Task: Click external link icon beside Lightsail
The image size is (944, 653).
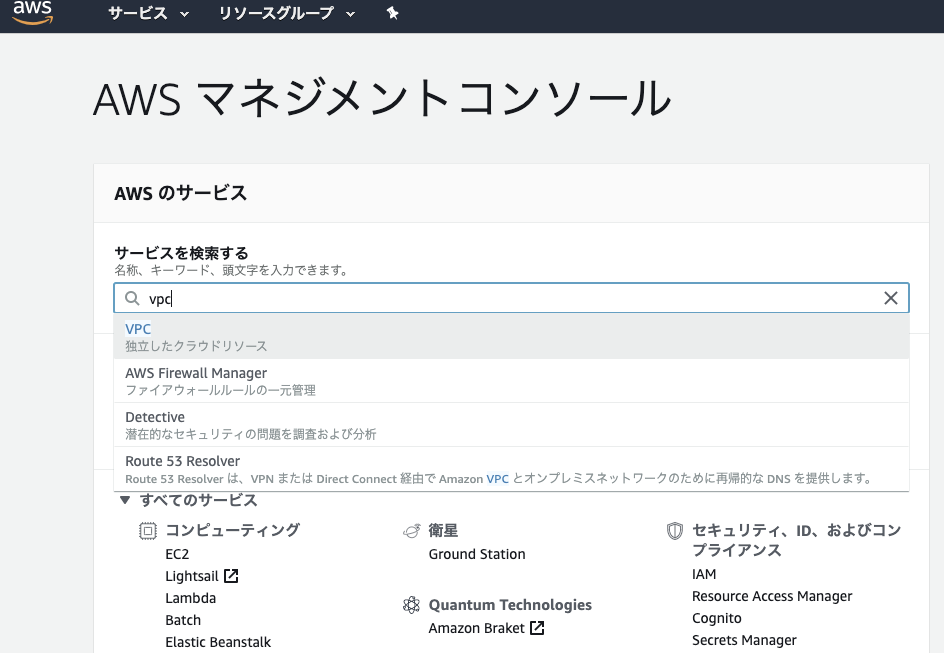Action: point(231,576)
